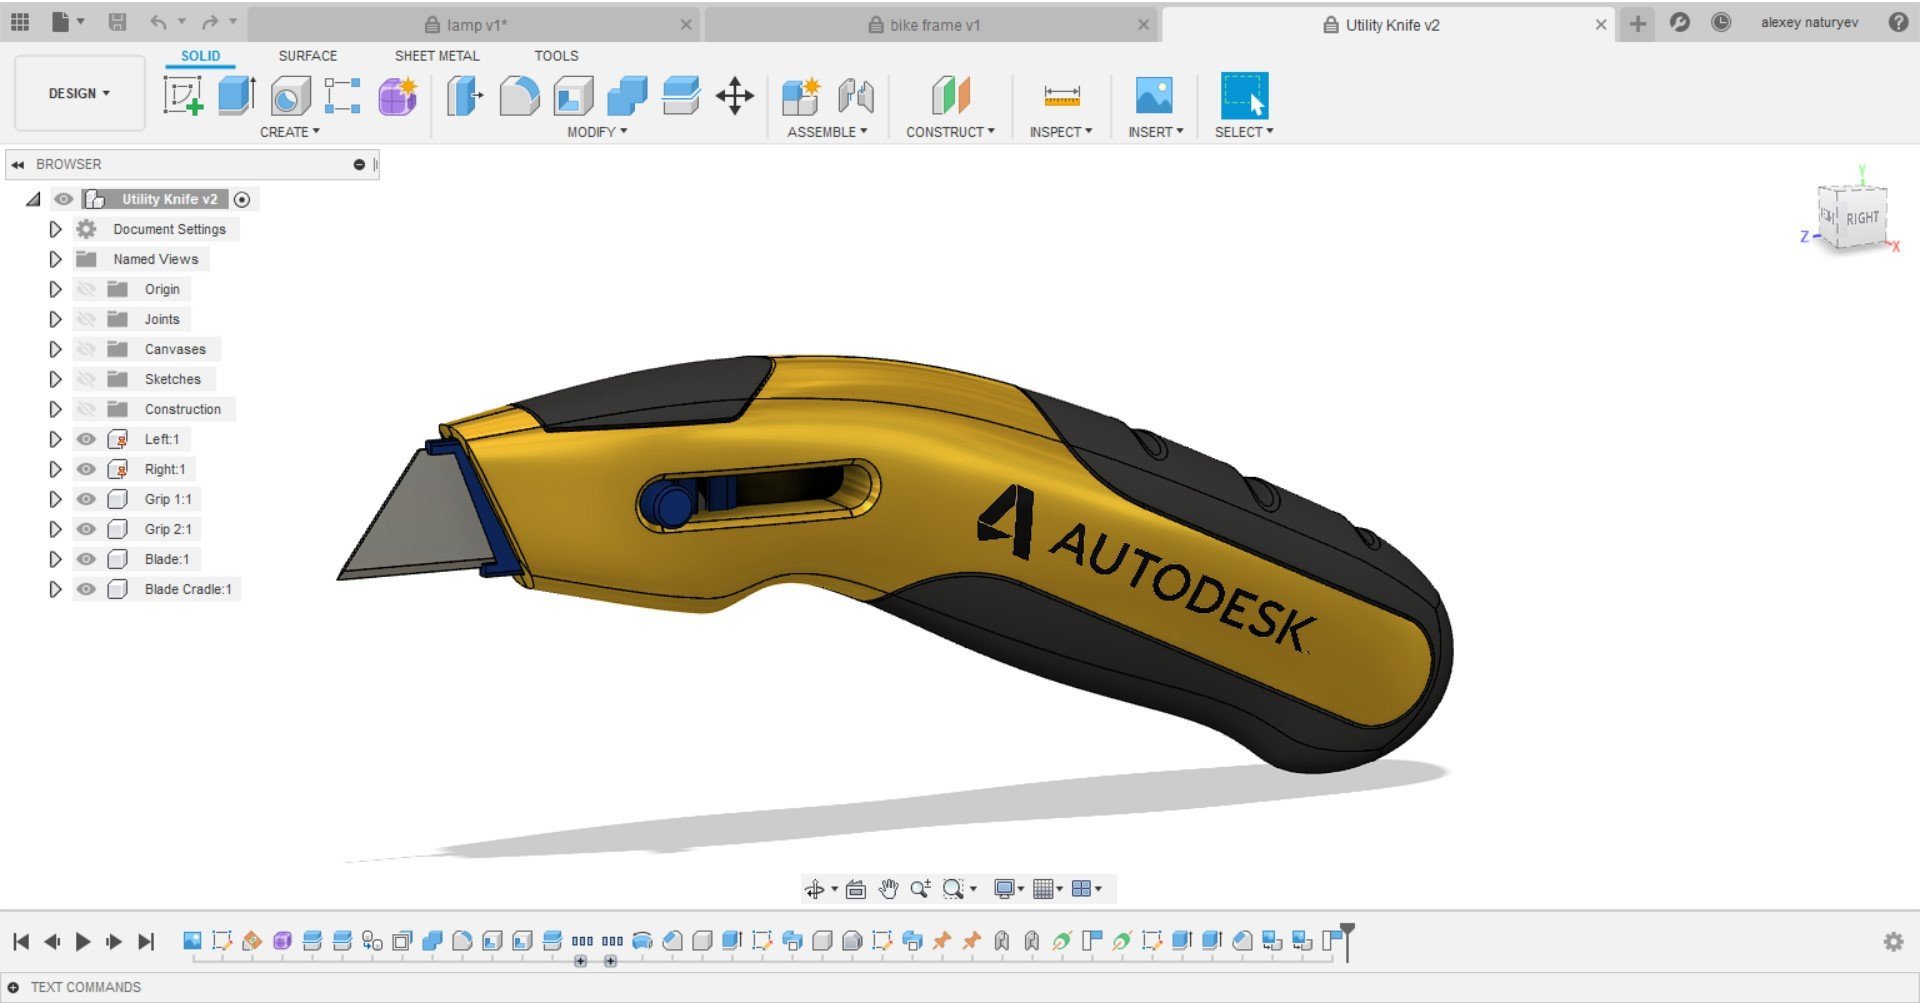Viewport: 1920px width, 1003px height.
Task: Select the Fillet tool in Modify
Action: pyautogui.click(x=519, y=96)
